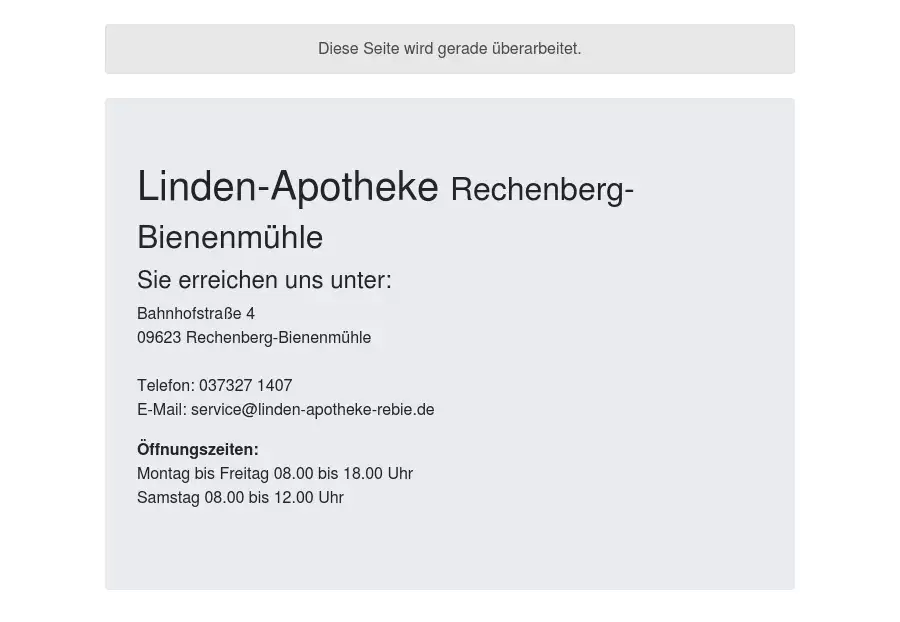Click the postal code "09623"
Image resolution: width=900 pixels, height=622 pixels.
pyautogui.click(x=159, y=338)
